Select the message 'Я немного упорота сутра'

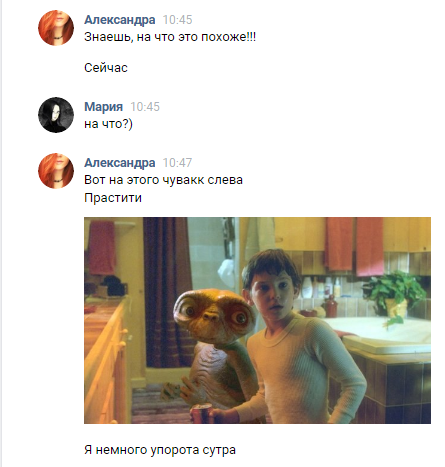(x=160, y=450)
